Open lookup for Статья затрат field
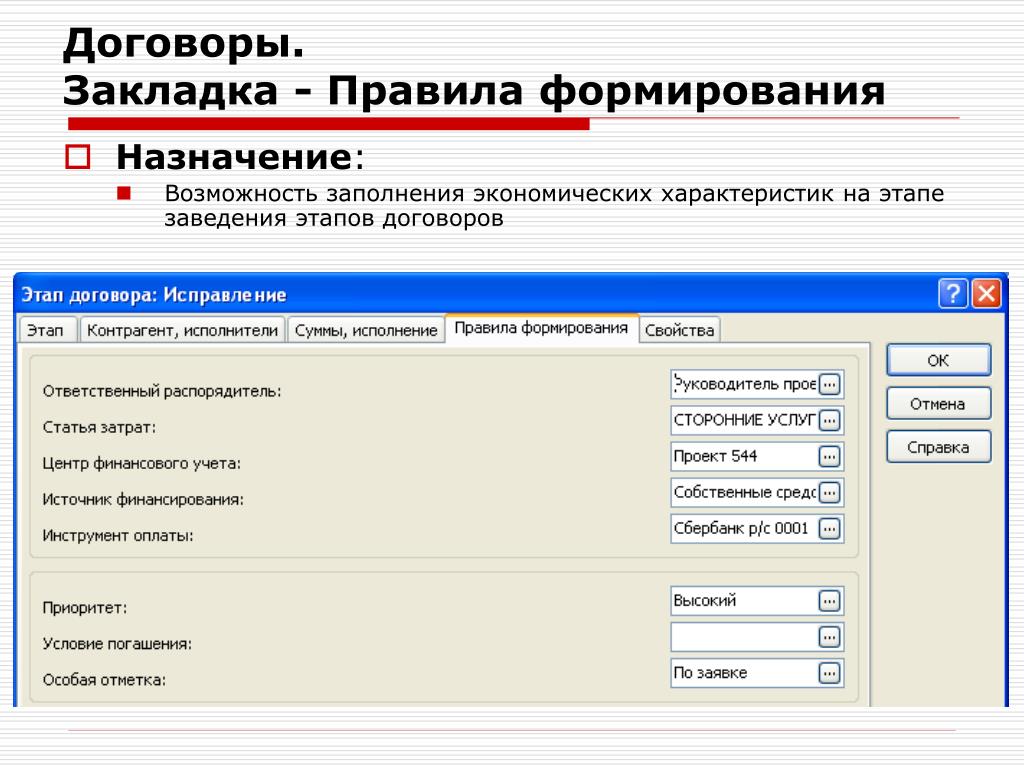The height and width of the screenshot is (768, 1024). (829, 420)
